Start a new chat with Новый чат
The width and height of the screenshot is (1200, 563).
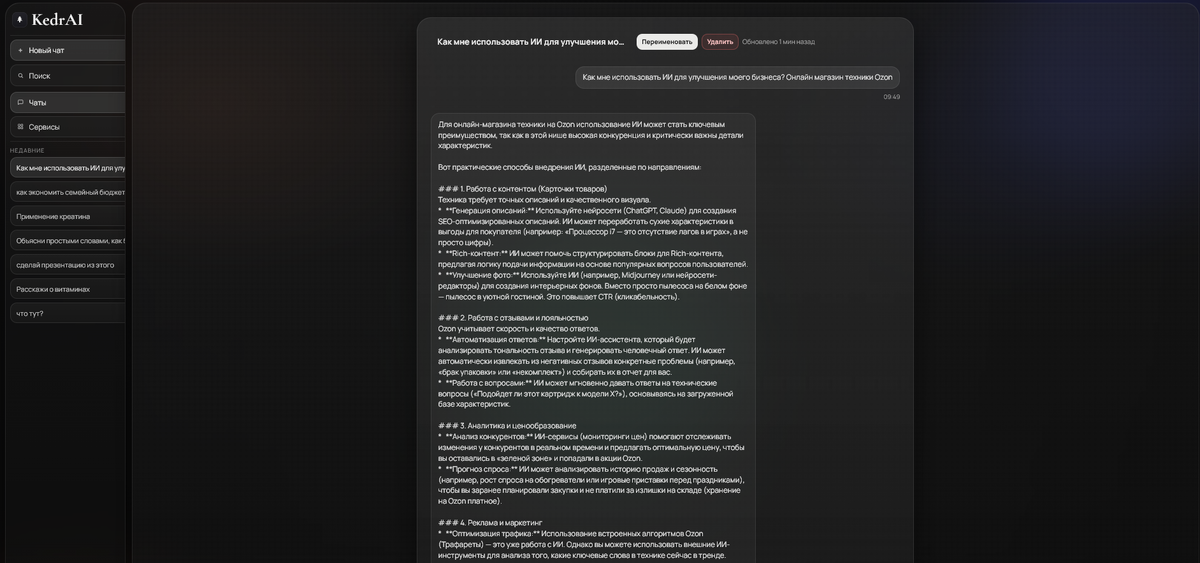tap(68, 50)
